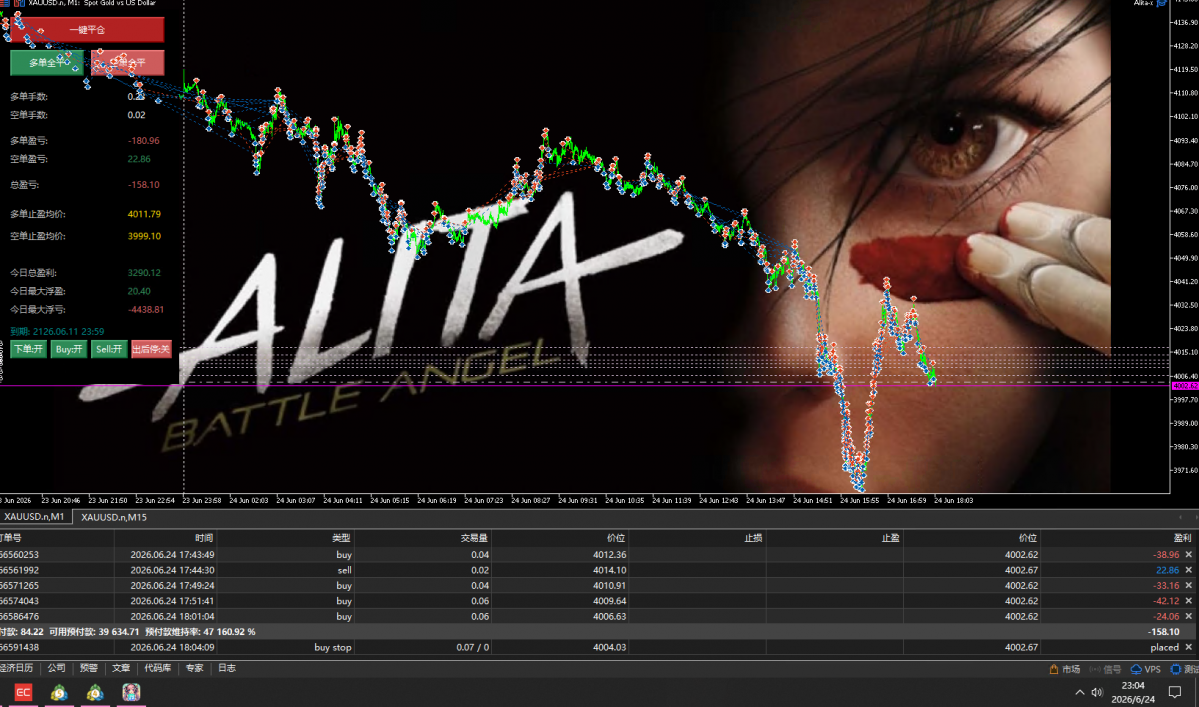Screen dimensions: 1199x707
Task: Open the 日志 journal tab
Action: coord(226,668)
